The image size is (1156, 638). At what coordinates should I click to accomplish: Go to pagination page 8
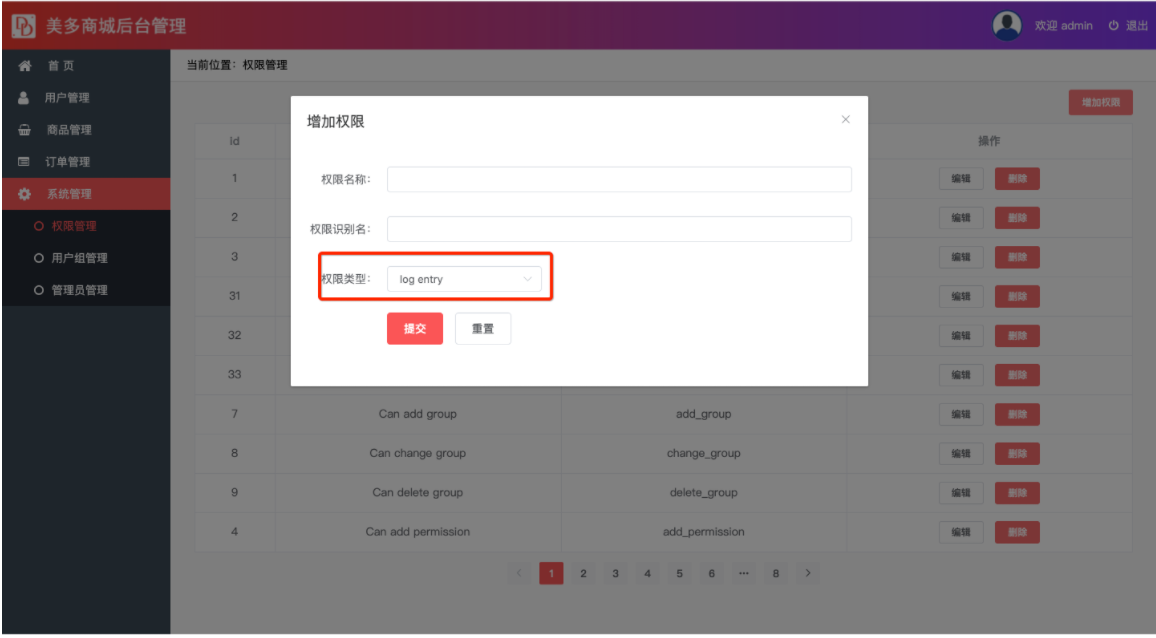(x=776, y=573)
